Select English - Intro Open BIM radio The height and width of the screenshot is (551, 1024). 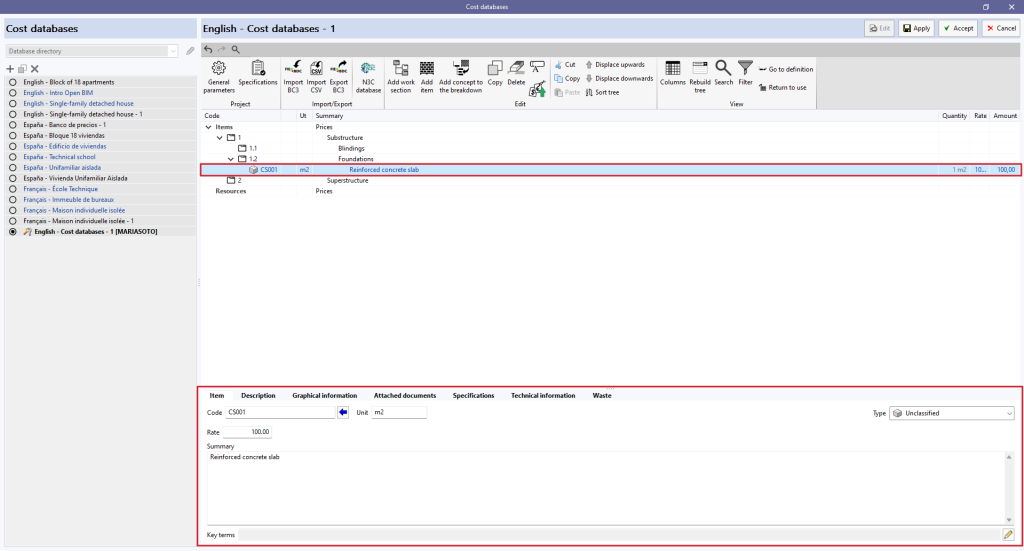click(12, 93)
